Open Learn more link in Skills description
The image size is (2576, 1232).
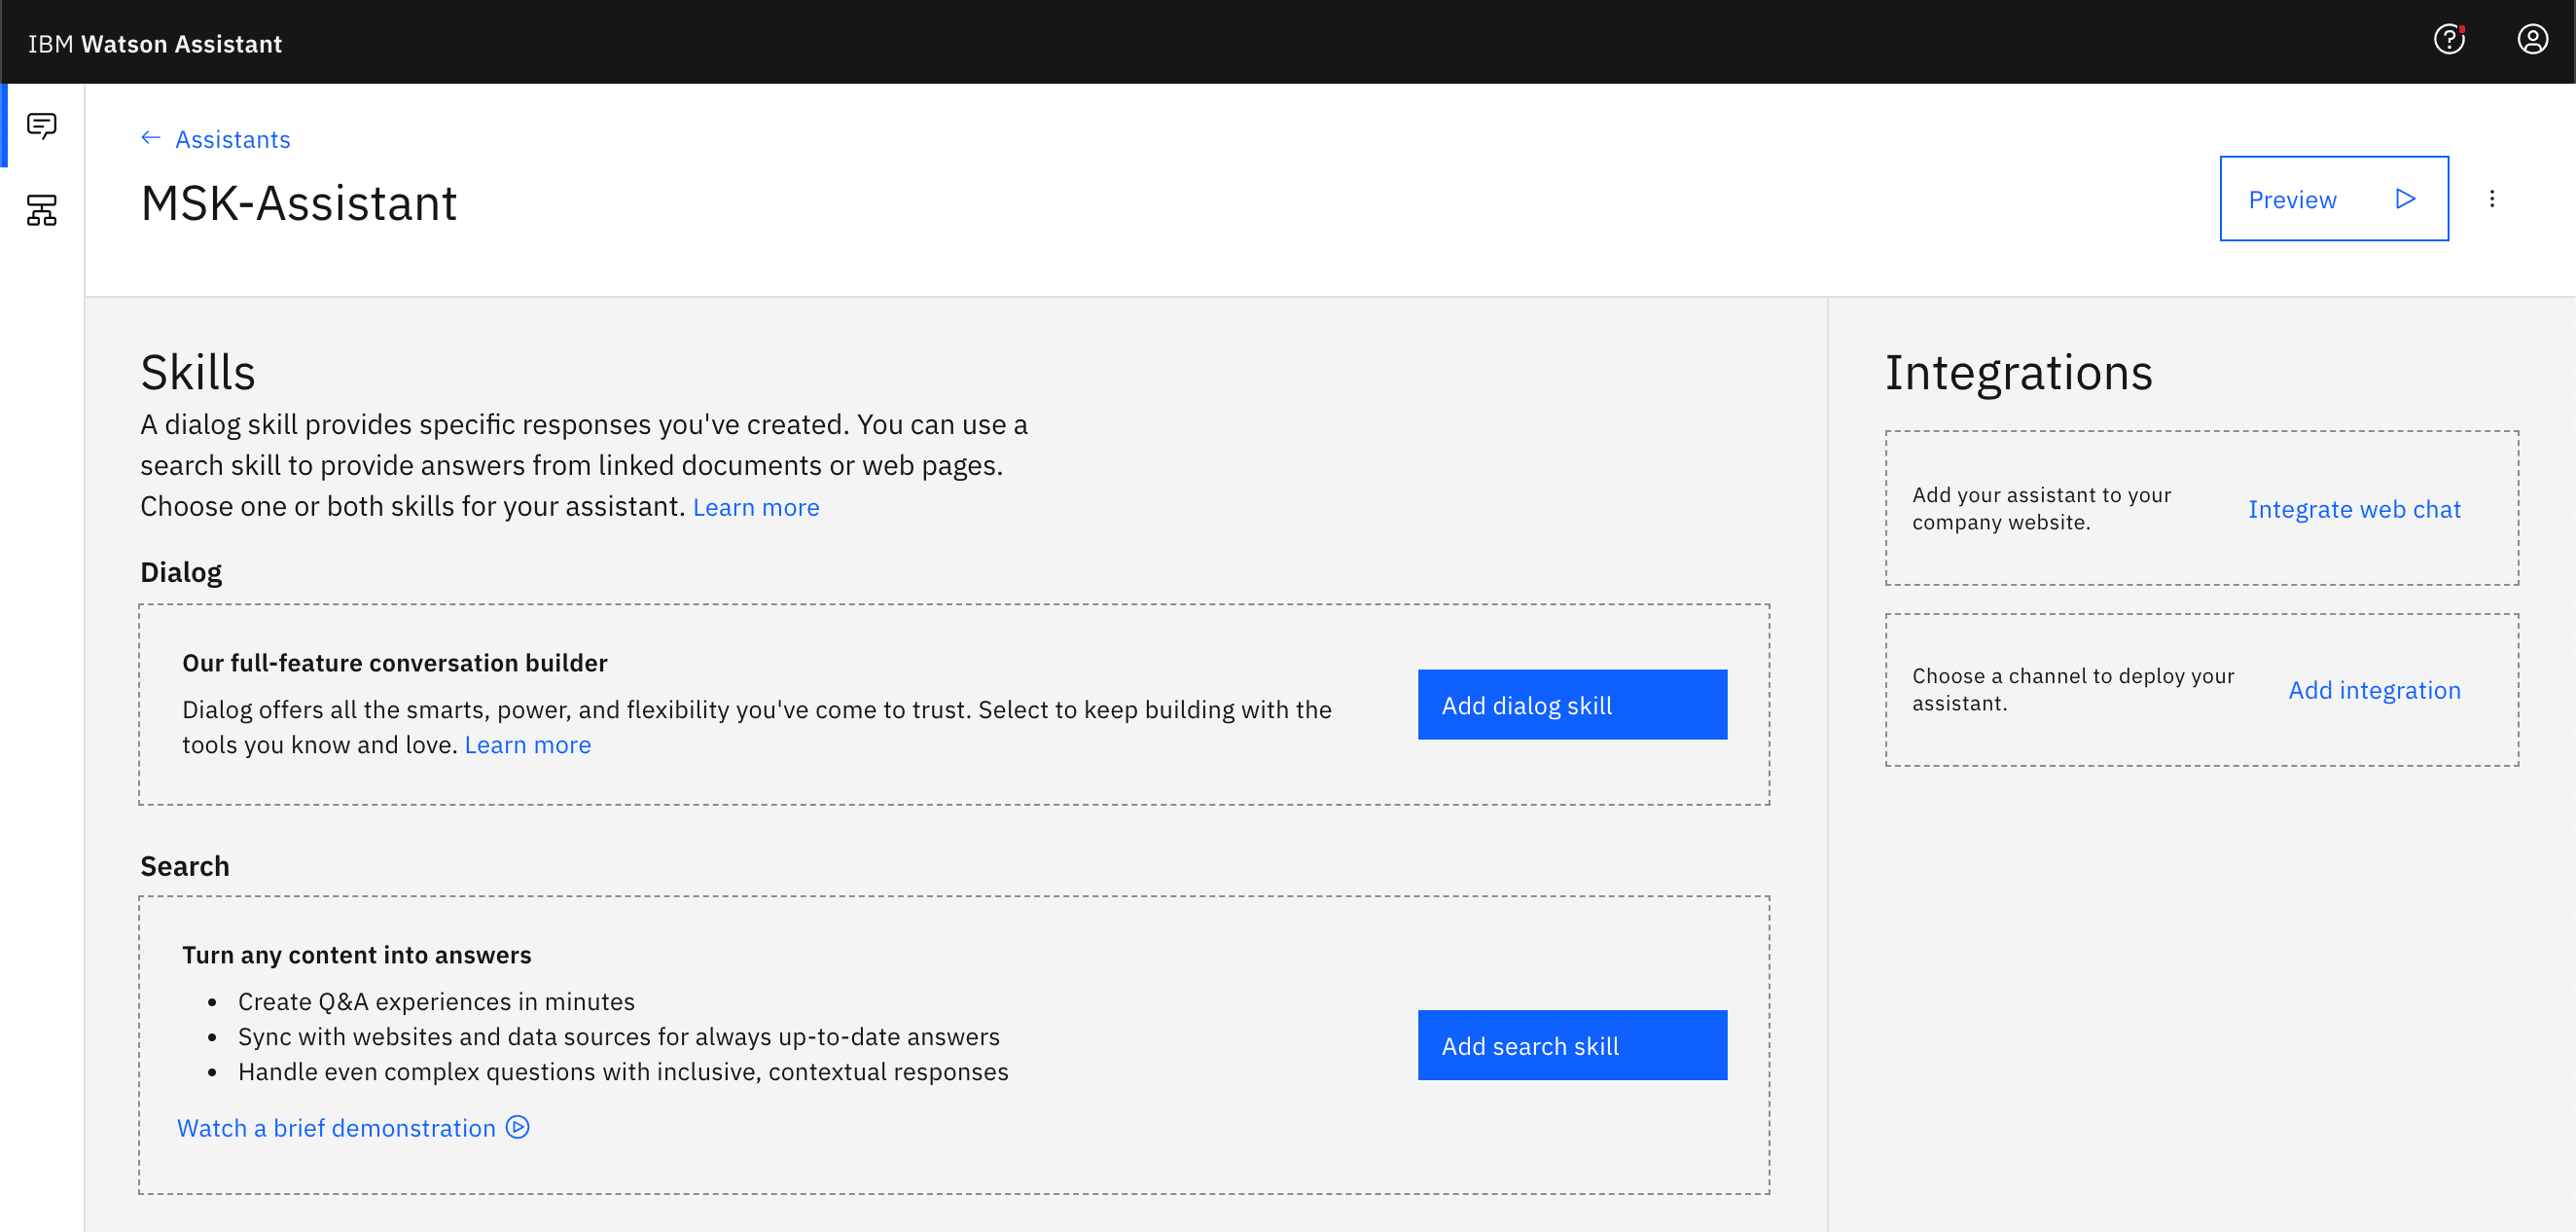point(756,507)
